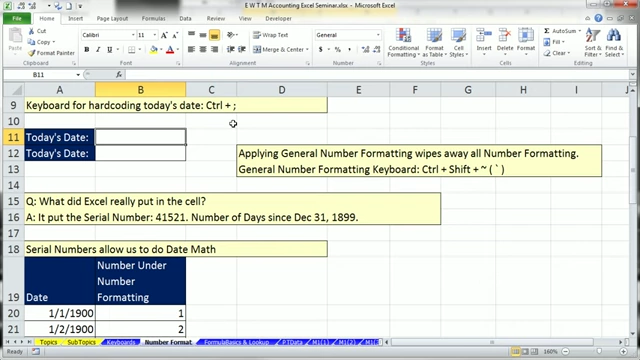This screenshot has width=640, height=360.
Task: Open the File tab
Action: [17, 18]
